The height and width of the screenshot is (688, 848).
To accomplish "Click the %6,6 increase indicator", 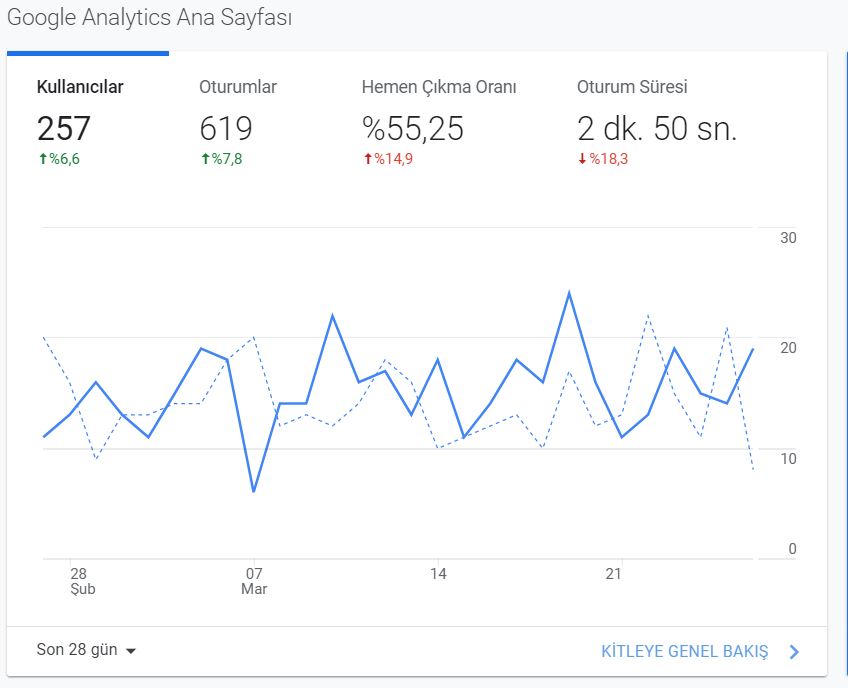I will [x=59, y=158].
